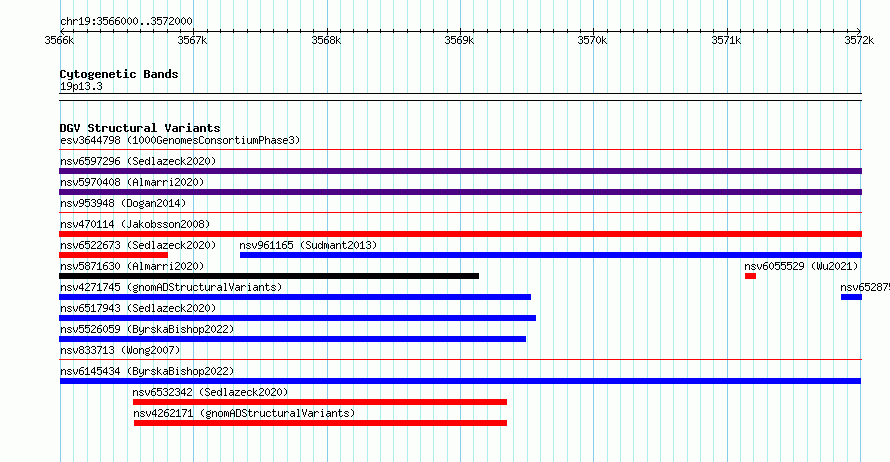Click the full-width blue bar for nsv6145434
This screenshot has height=462, width=890.
(x=460, y=381)
